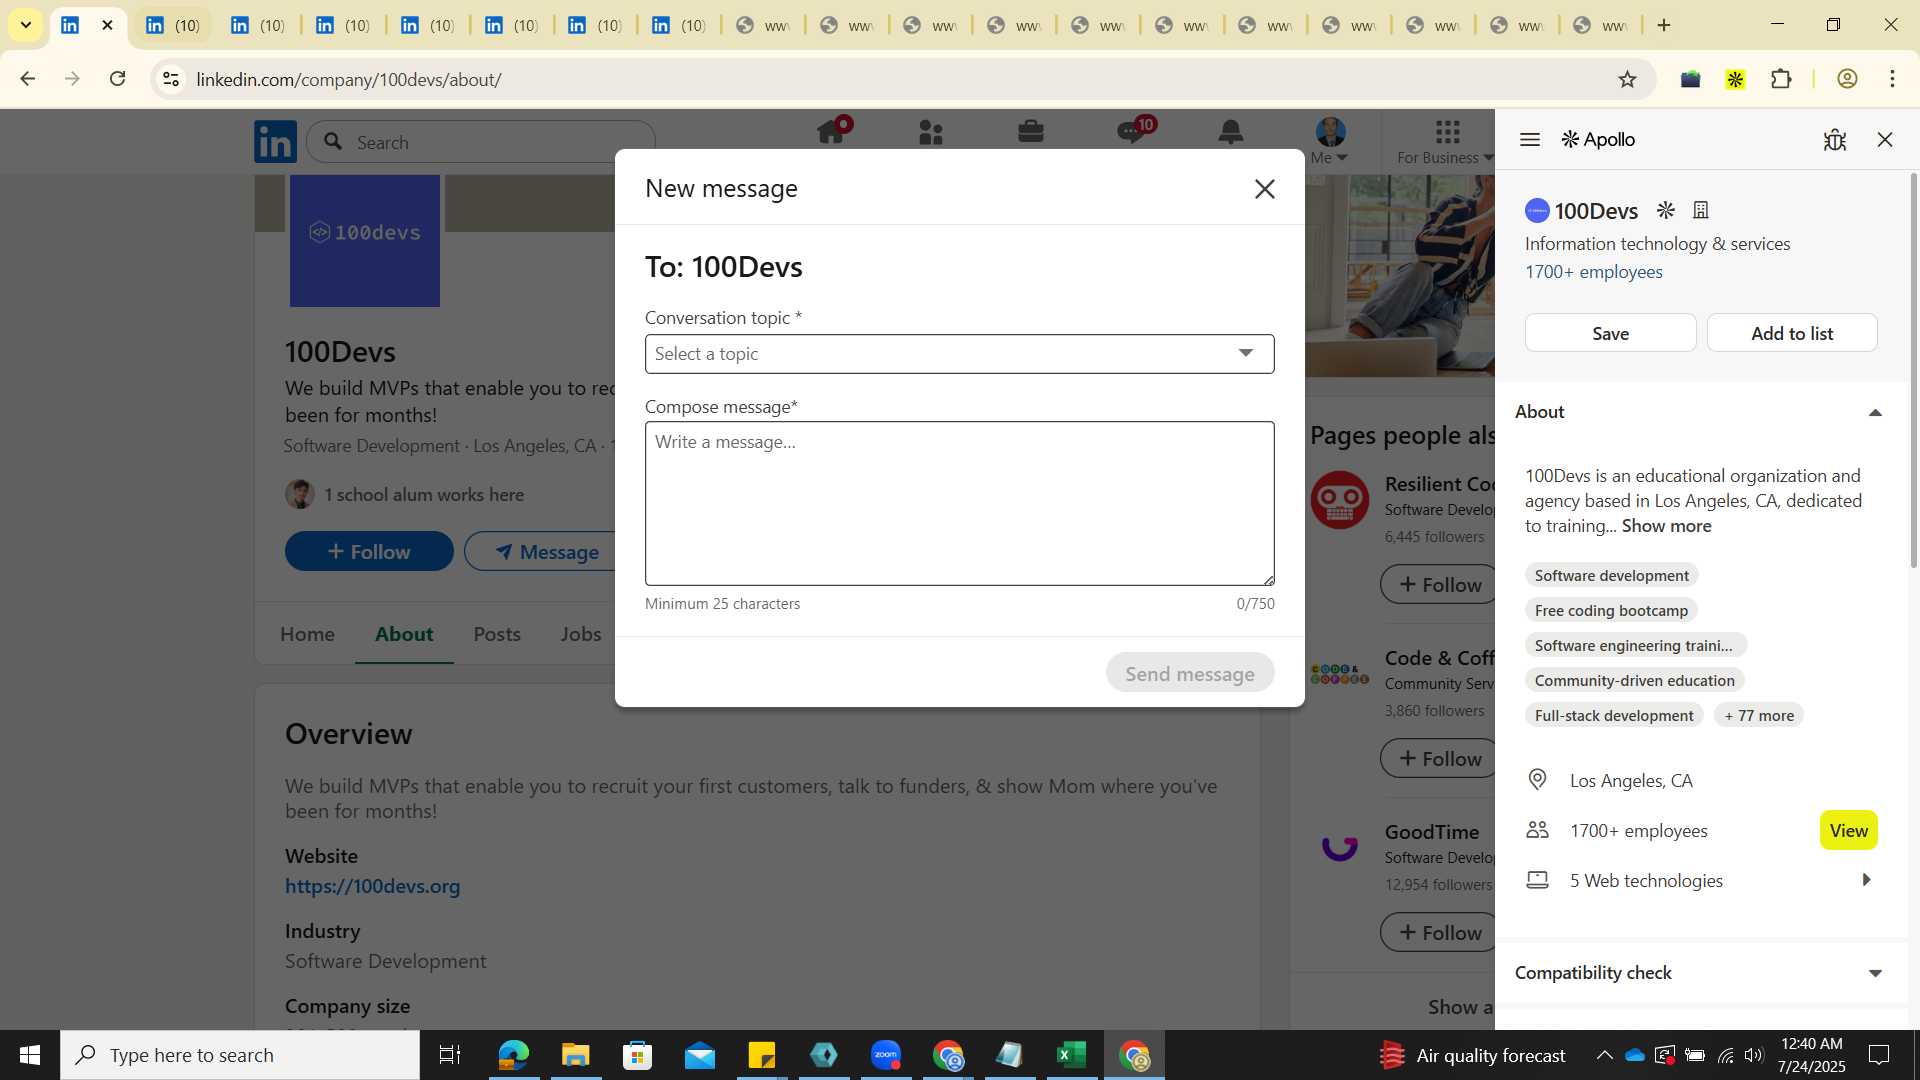The image size is (1920, 1080).
Task: Click the site info icon in address bar
Action: pos(171,79)
